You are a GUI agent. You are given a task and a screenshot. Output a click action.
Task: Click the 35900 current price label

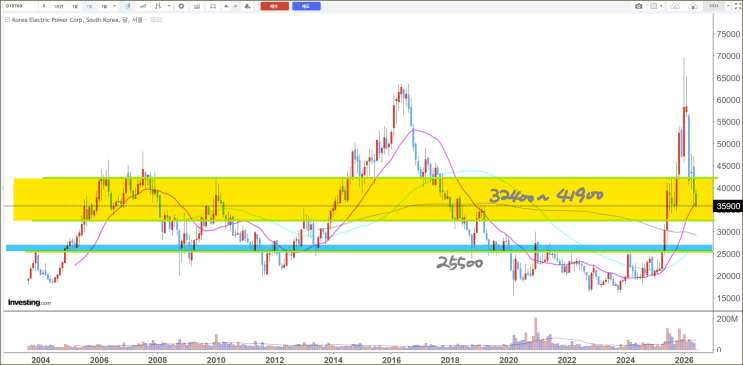point(727,206)
